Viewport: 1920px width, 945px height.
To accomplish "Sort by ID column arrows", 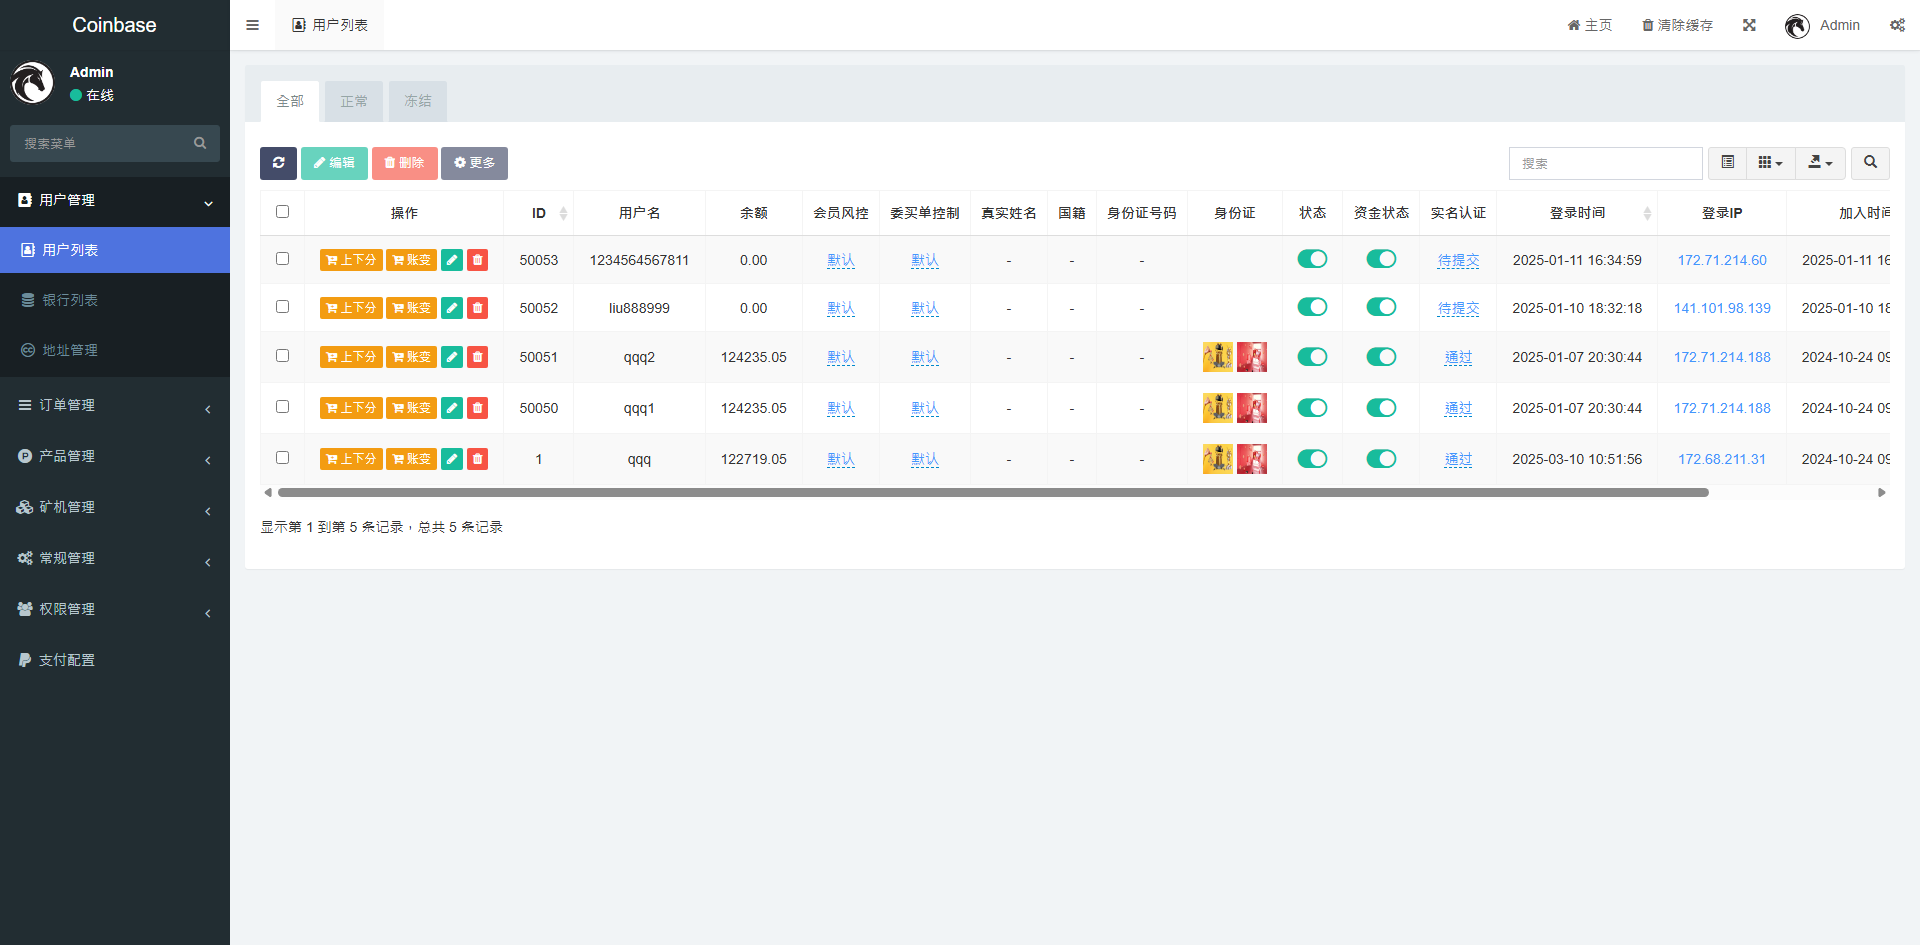I will click(x=563, y=213).
